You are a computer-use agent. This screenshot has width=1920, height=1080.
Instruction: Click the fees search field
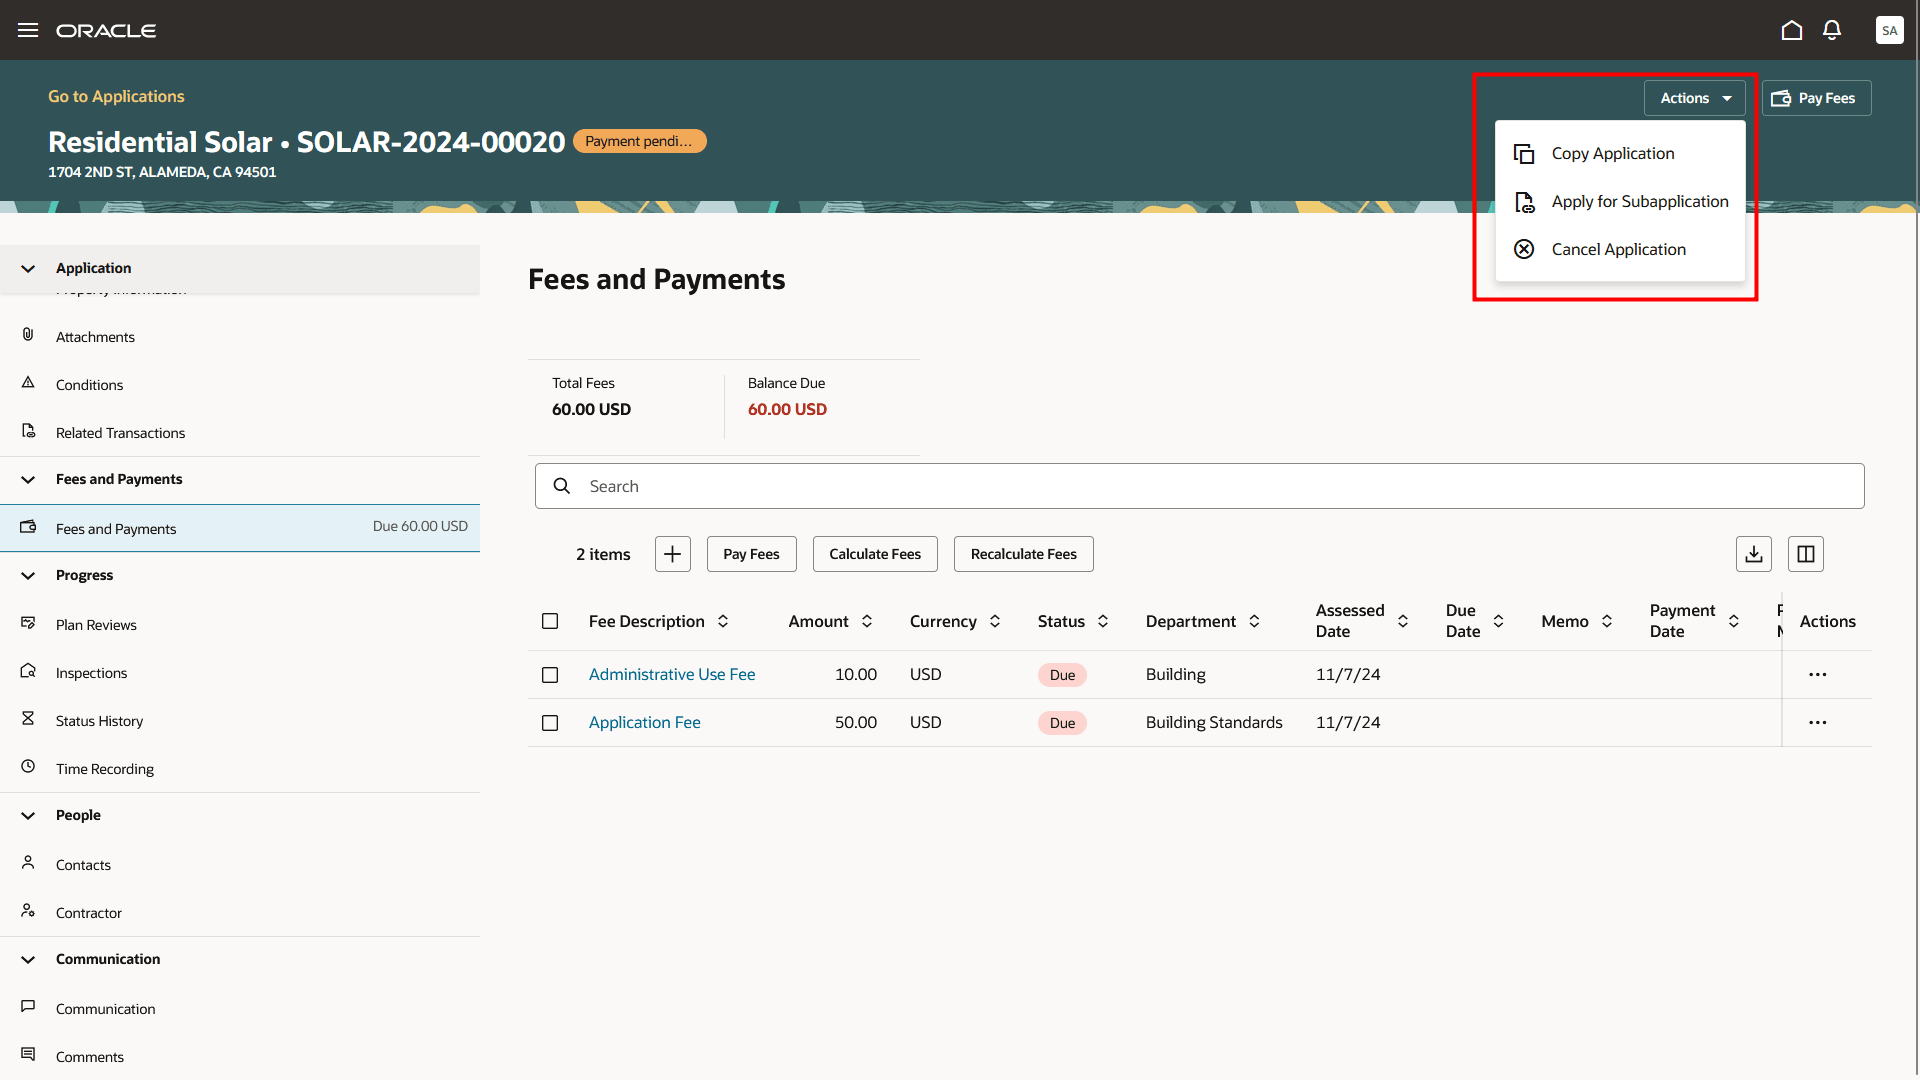(1000, 486)
